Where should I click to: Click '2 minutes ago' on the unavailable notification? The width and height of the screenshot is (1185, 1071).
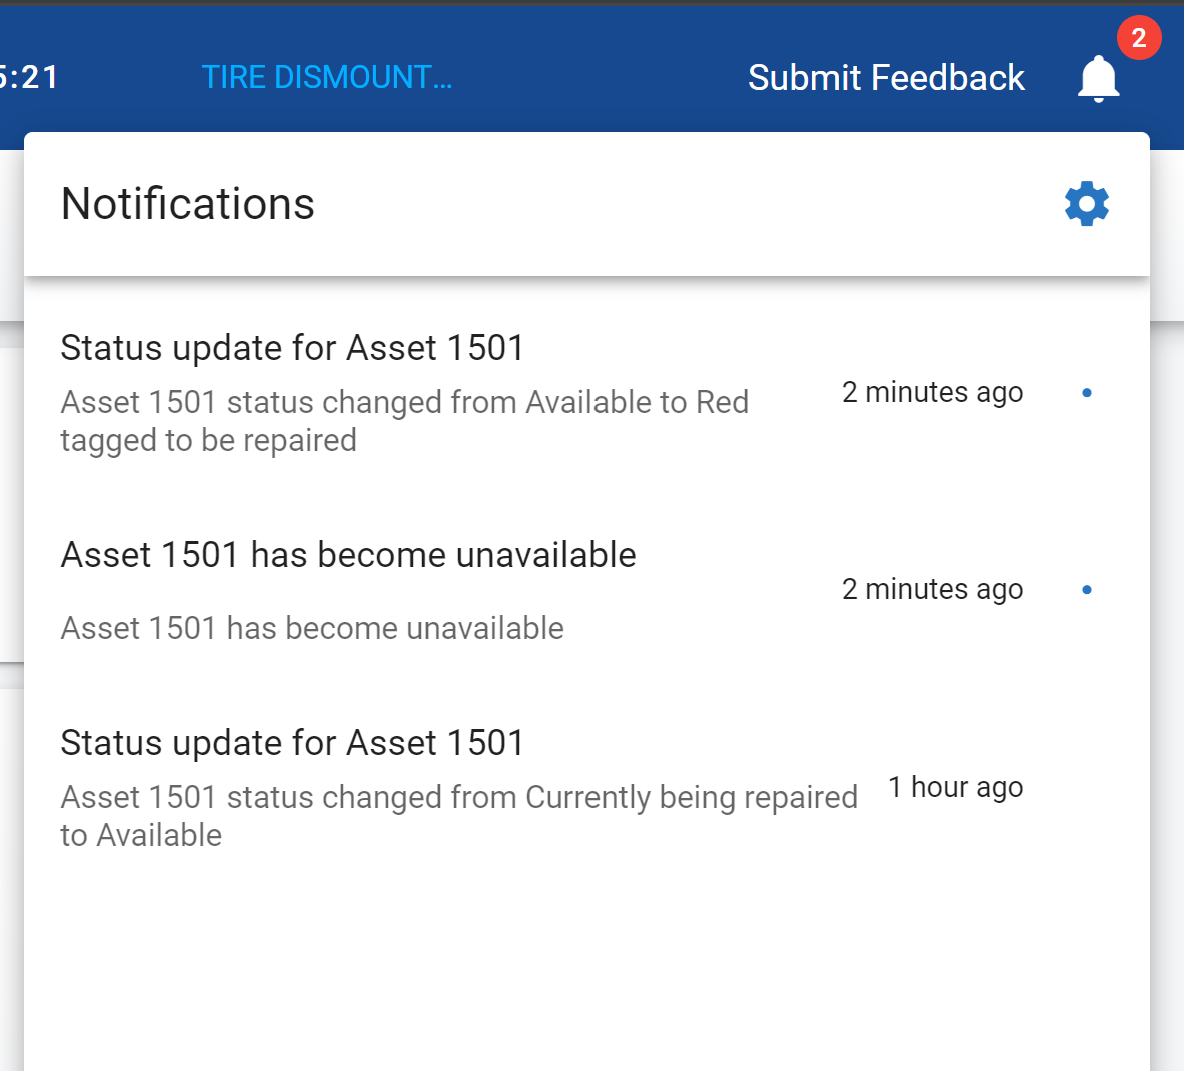[932, 590]
